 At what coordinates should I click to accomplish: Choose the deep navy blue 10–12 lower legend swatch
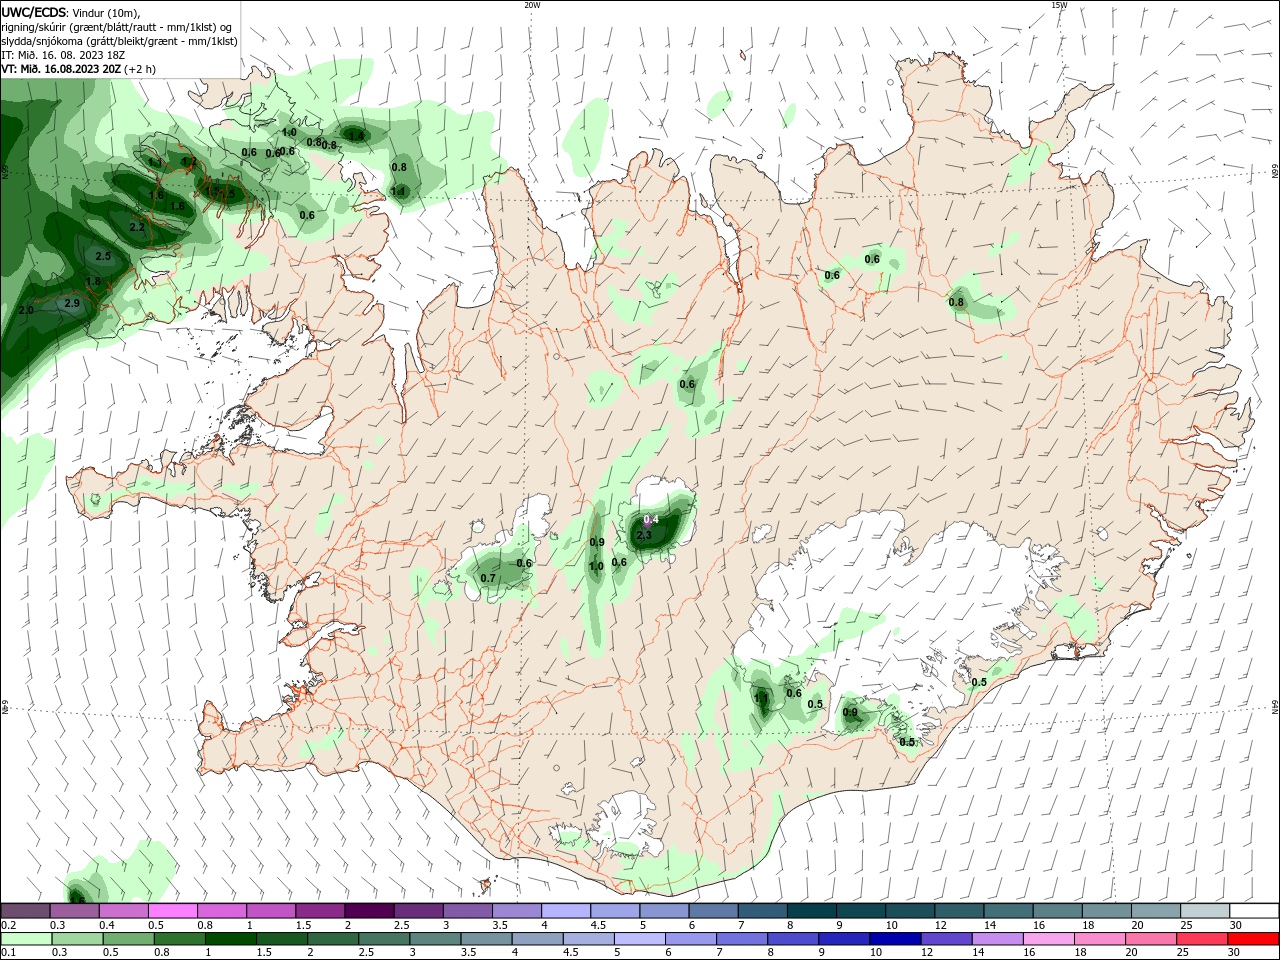894,939
